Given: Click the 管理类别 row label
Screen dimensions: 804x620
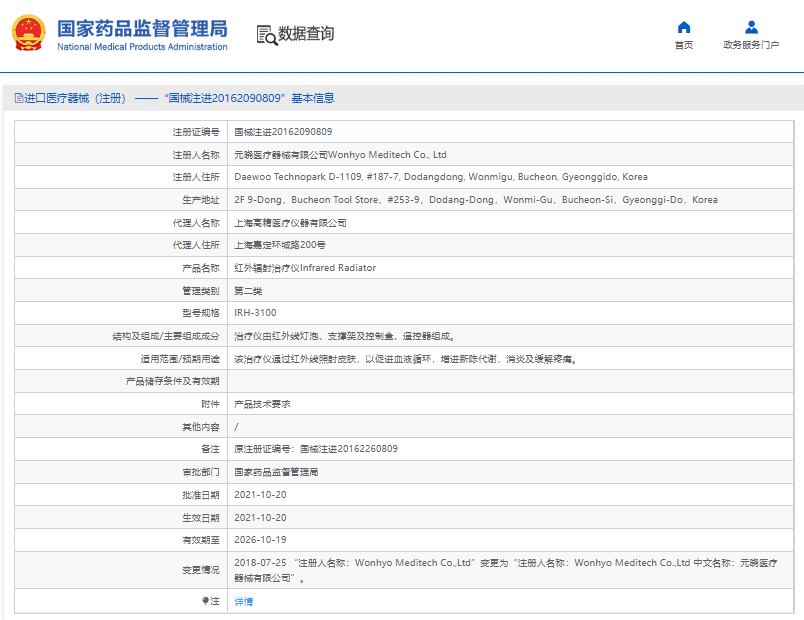Looking at the screenshot, I should [x=200, y=291].
